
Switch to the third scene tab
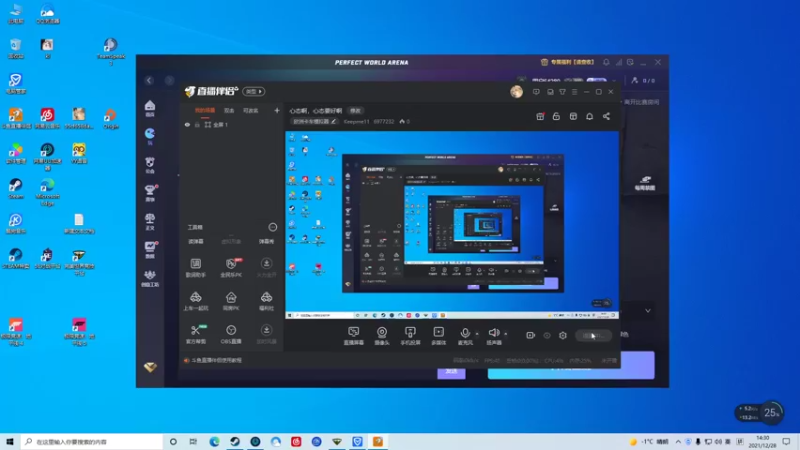tap(251, 110)
